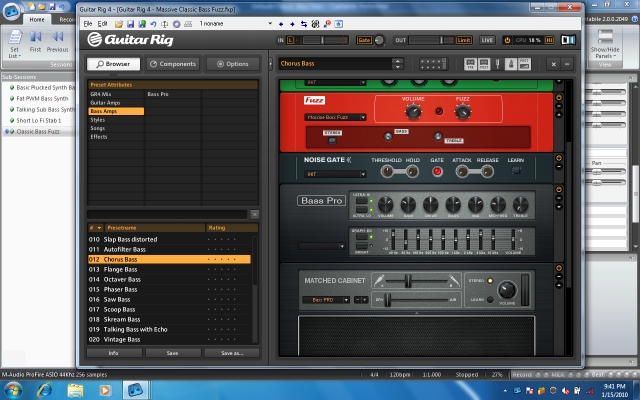
Task: Open Guitar Rig from the Windows taskbar
Action: [135, 390]
